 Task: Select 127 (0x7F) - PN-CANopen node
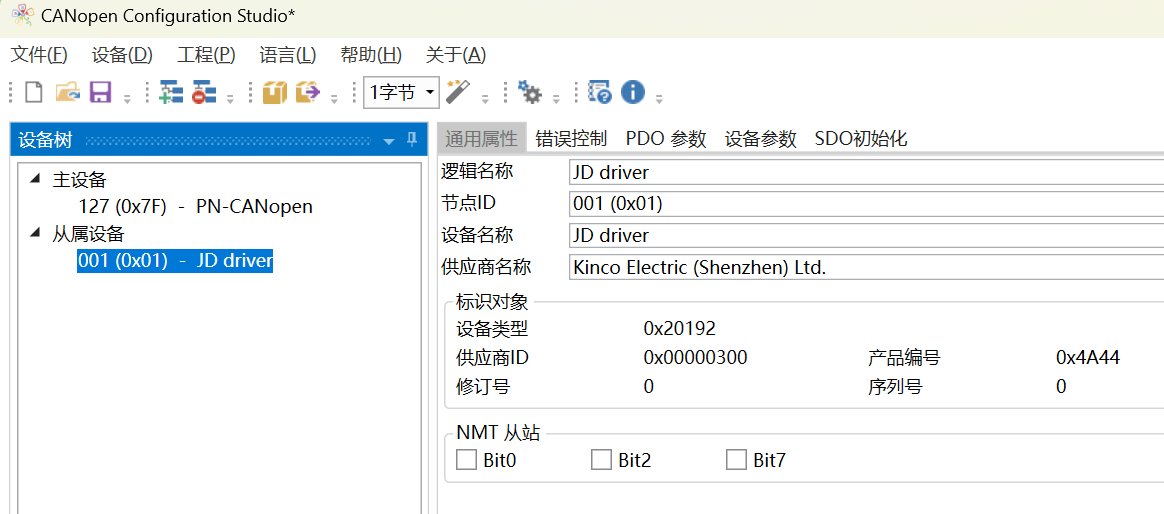point(195,206)
